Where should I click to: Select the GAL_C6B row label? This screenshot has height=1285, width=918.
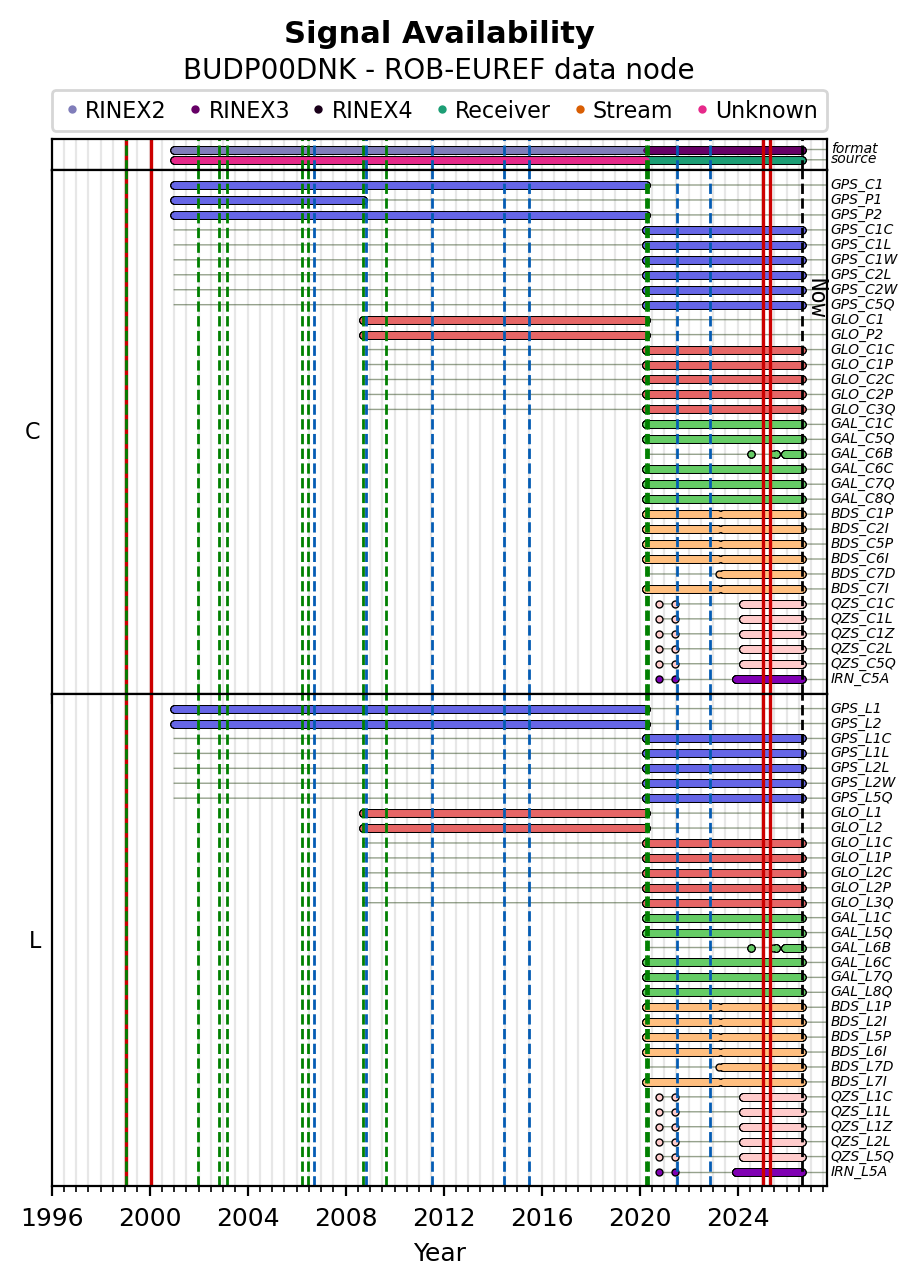[862, 453]
